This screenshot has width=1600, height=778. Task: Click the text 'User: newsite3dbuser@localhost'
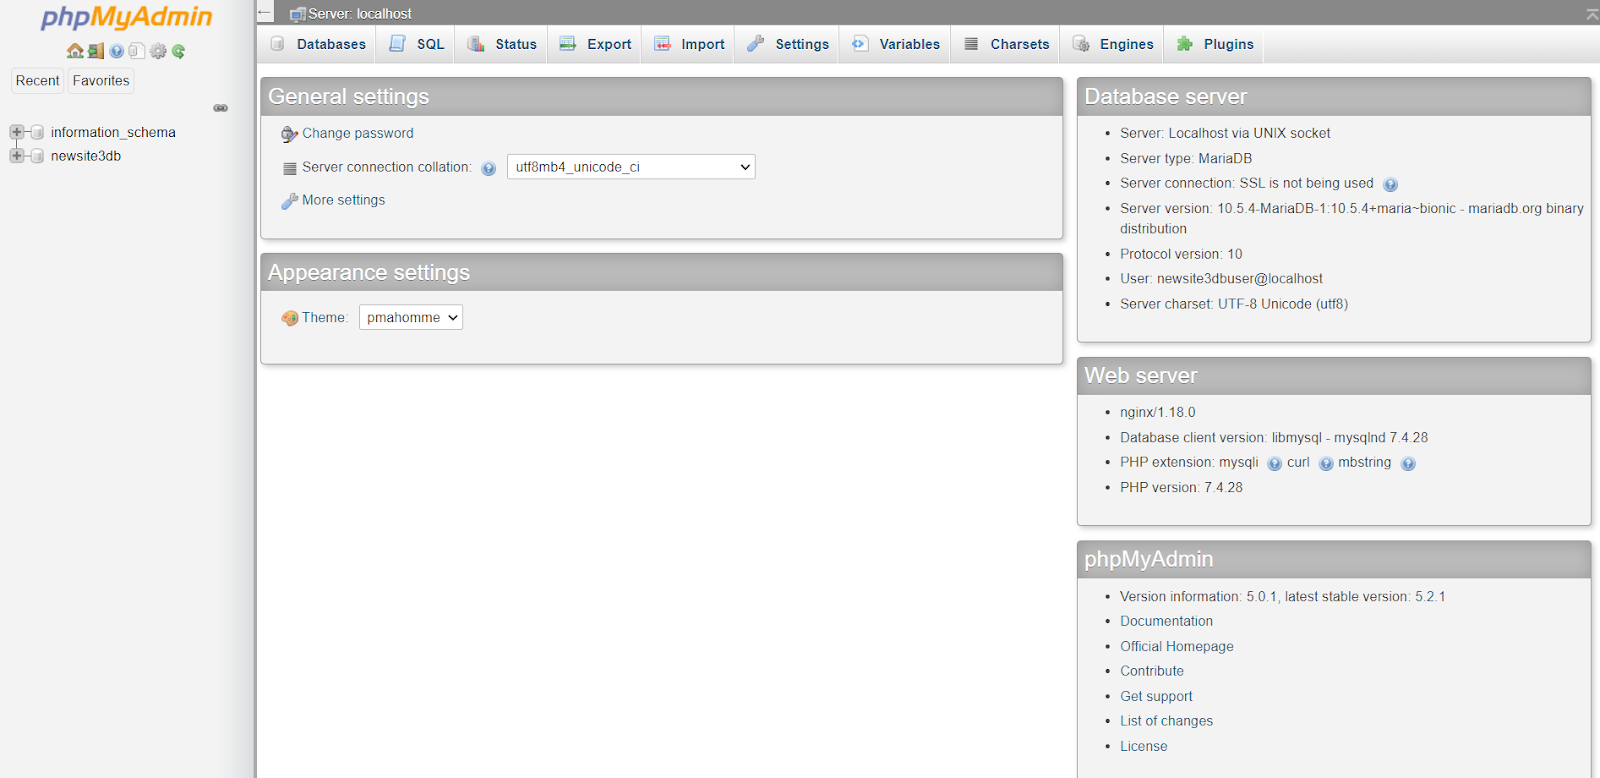pyautogui.click(x=1221, y=279)
